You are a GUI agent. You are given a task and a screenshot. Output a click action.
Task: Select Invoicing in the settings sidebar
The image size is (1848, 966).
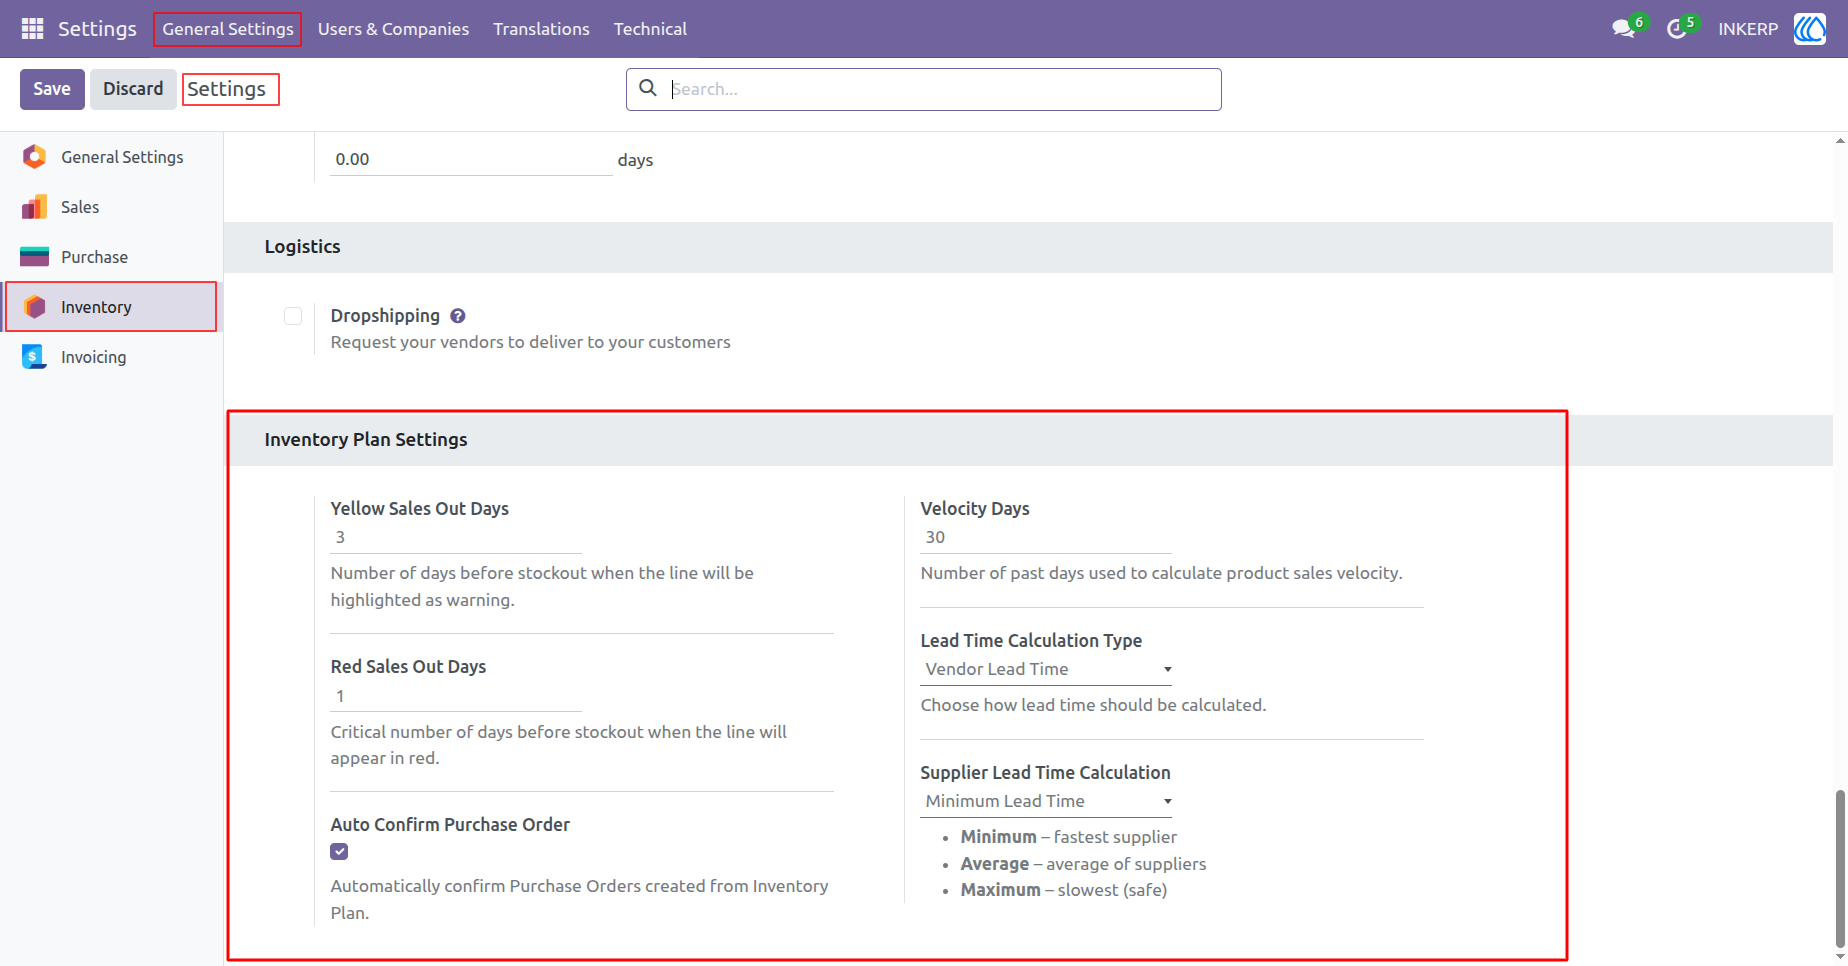111,357
